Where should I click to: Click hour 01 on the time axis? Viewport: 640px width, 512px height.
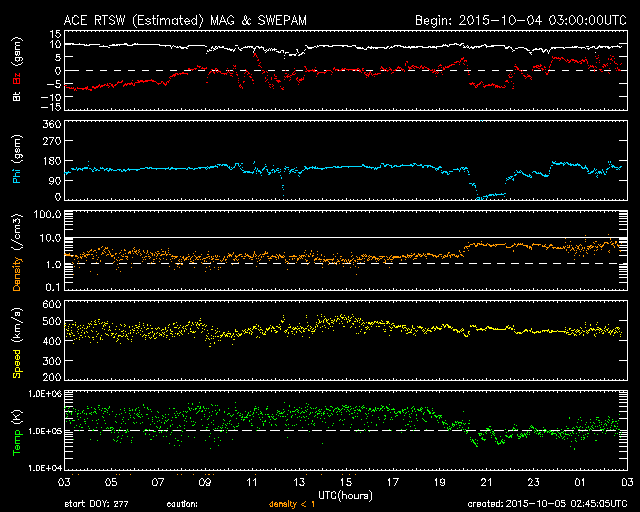coord(580,482)
